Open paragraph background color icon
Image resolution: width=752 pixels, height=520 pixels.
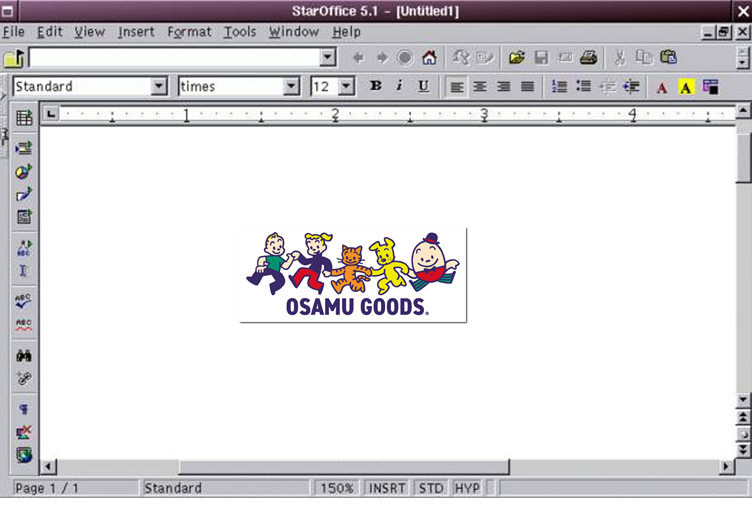710,87
